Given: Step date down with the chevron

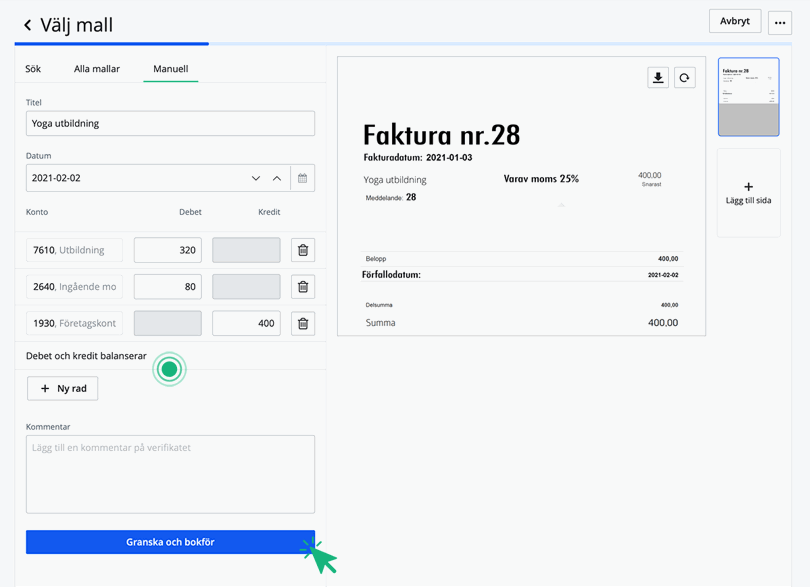Looking at the screenshot, I should 256,178.
